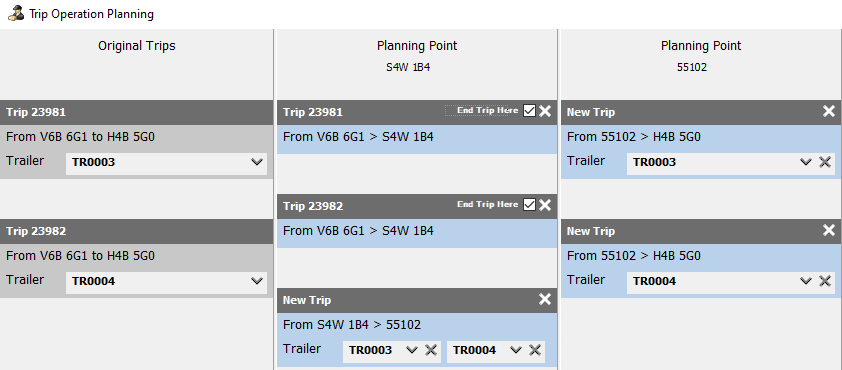
Task: Toggle End Trip Here checkbox for Trip 23982
Action: click(529, 205)
